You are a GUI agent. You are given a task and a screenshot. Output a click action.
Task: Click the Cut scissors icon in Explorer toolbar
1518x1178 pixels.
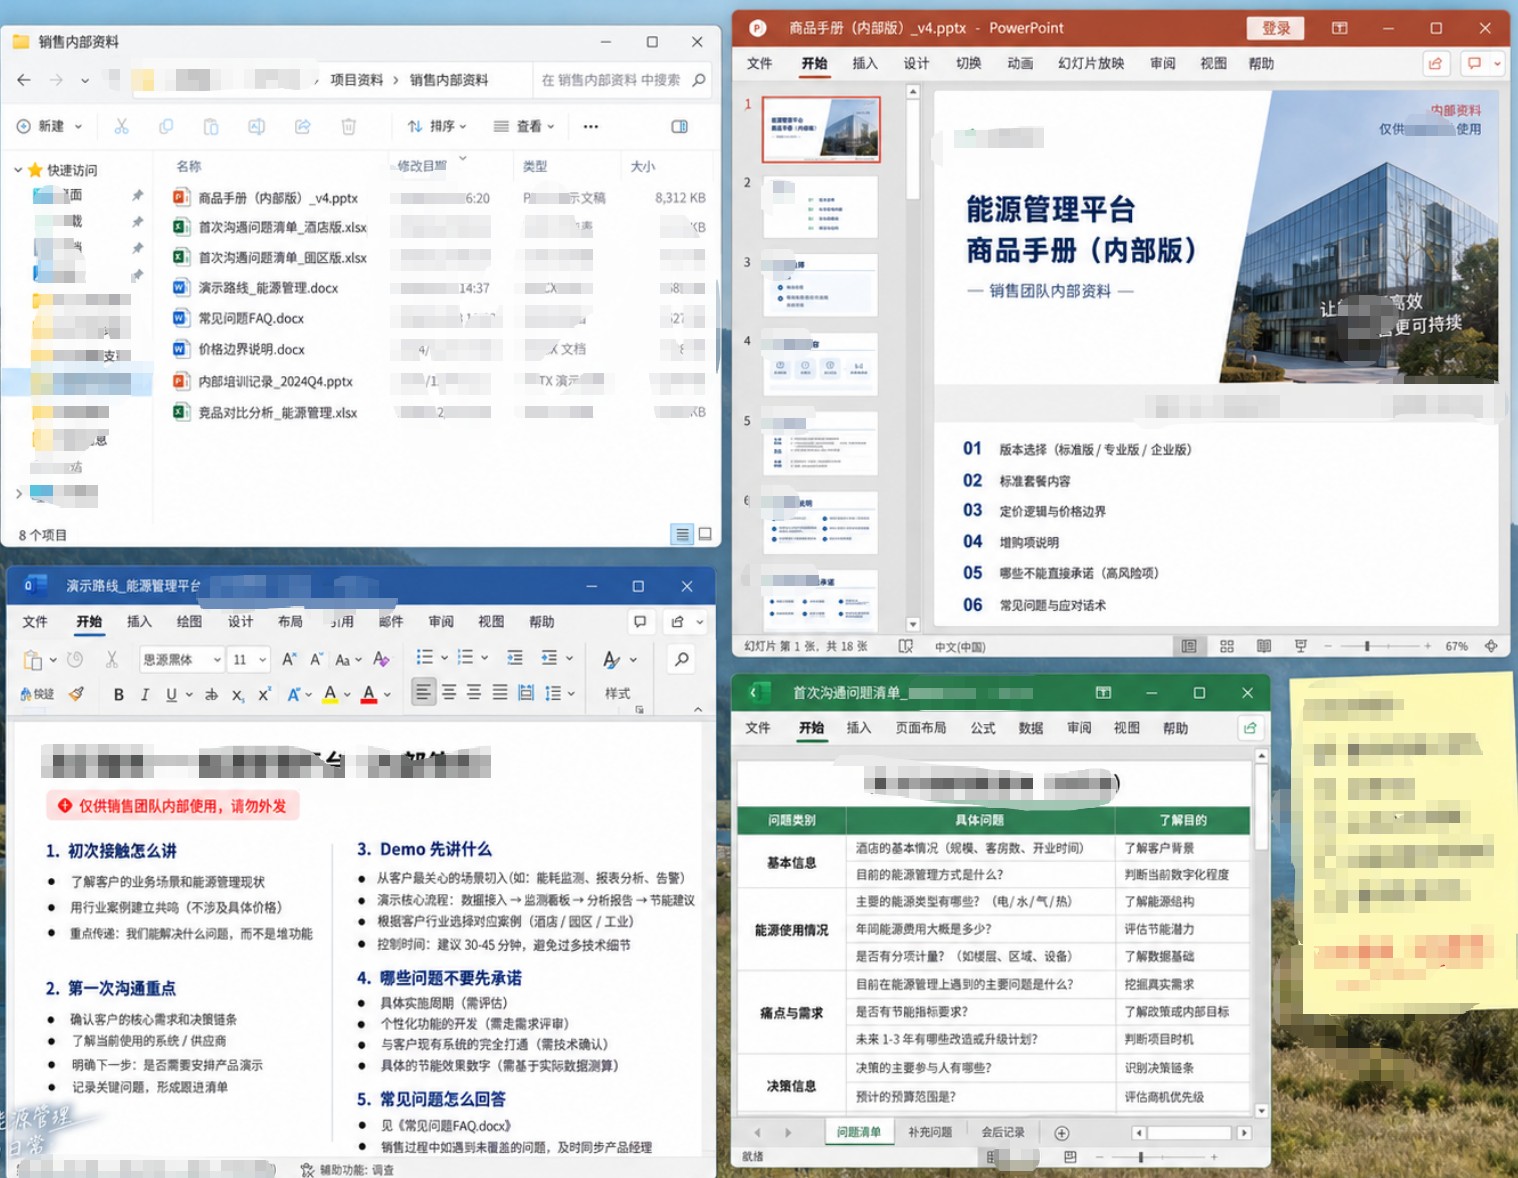[121, 127]
